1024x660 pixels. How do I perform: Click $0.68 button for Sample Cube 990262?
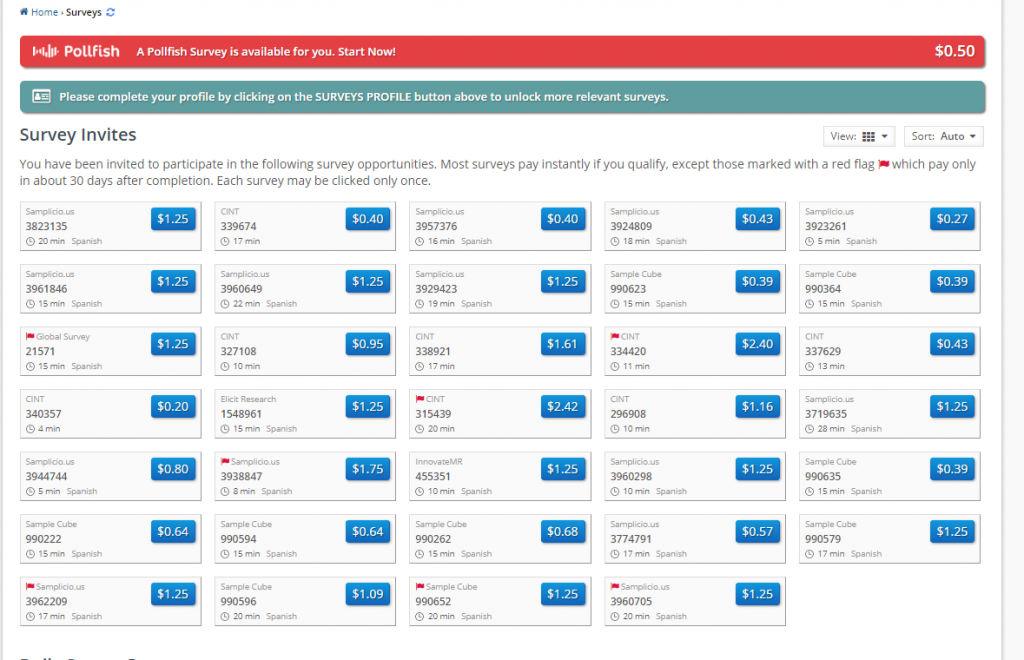pos(562,531)
